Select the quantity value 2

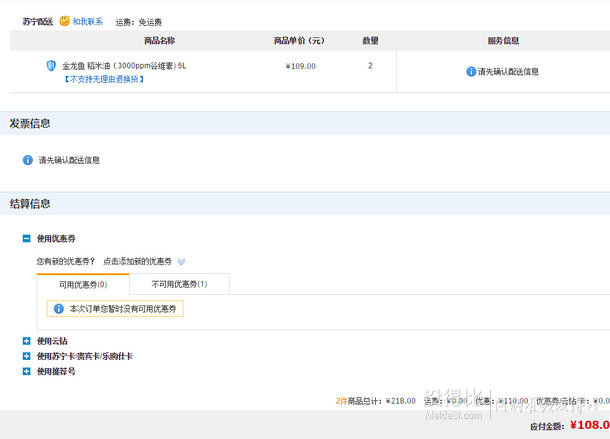(370, 66)
